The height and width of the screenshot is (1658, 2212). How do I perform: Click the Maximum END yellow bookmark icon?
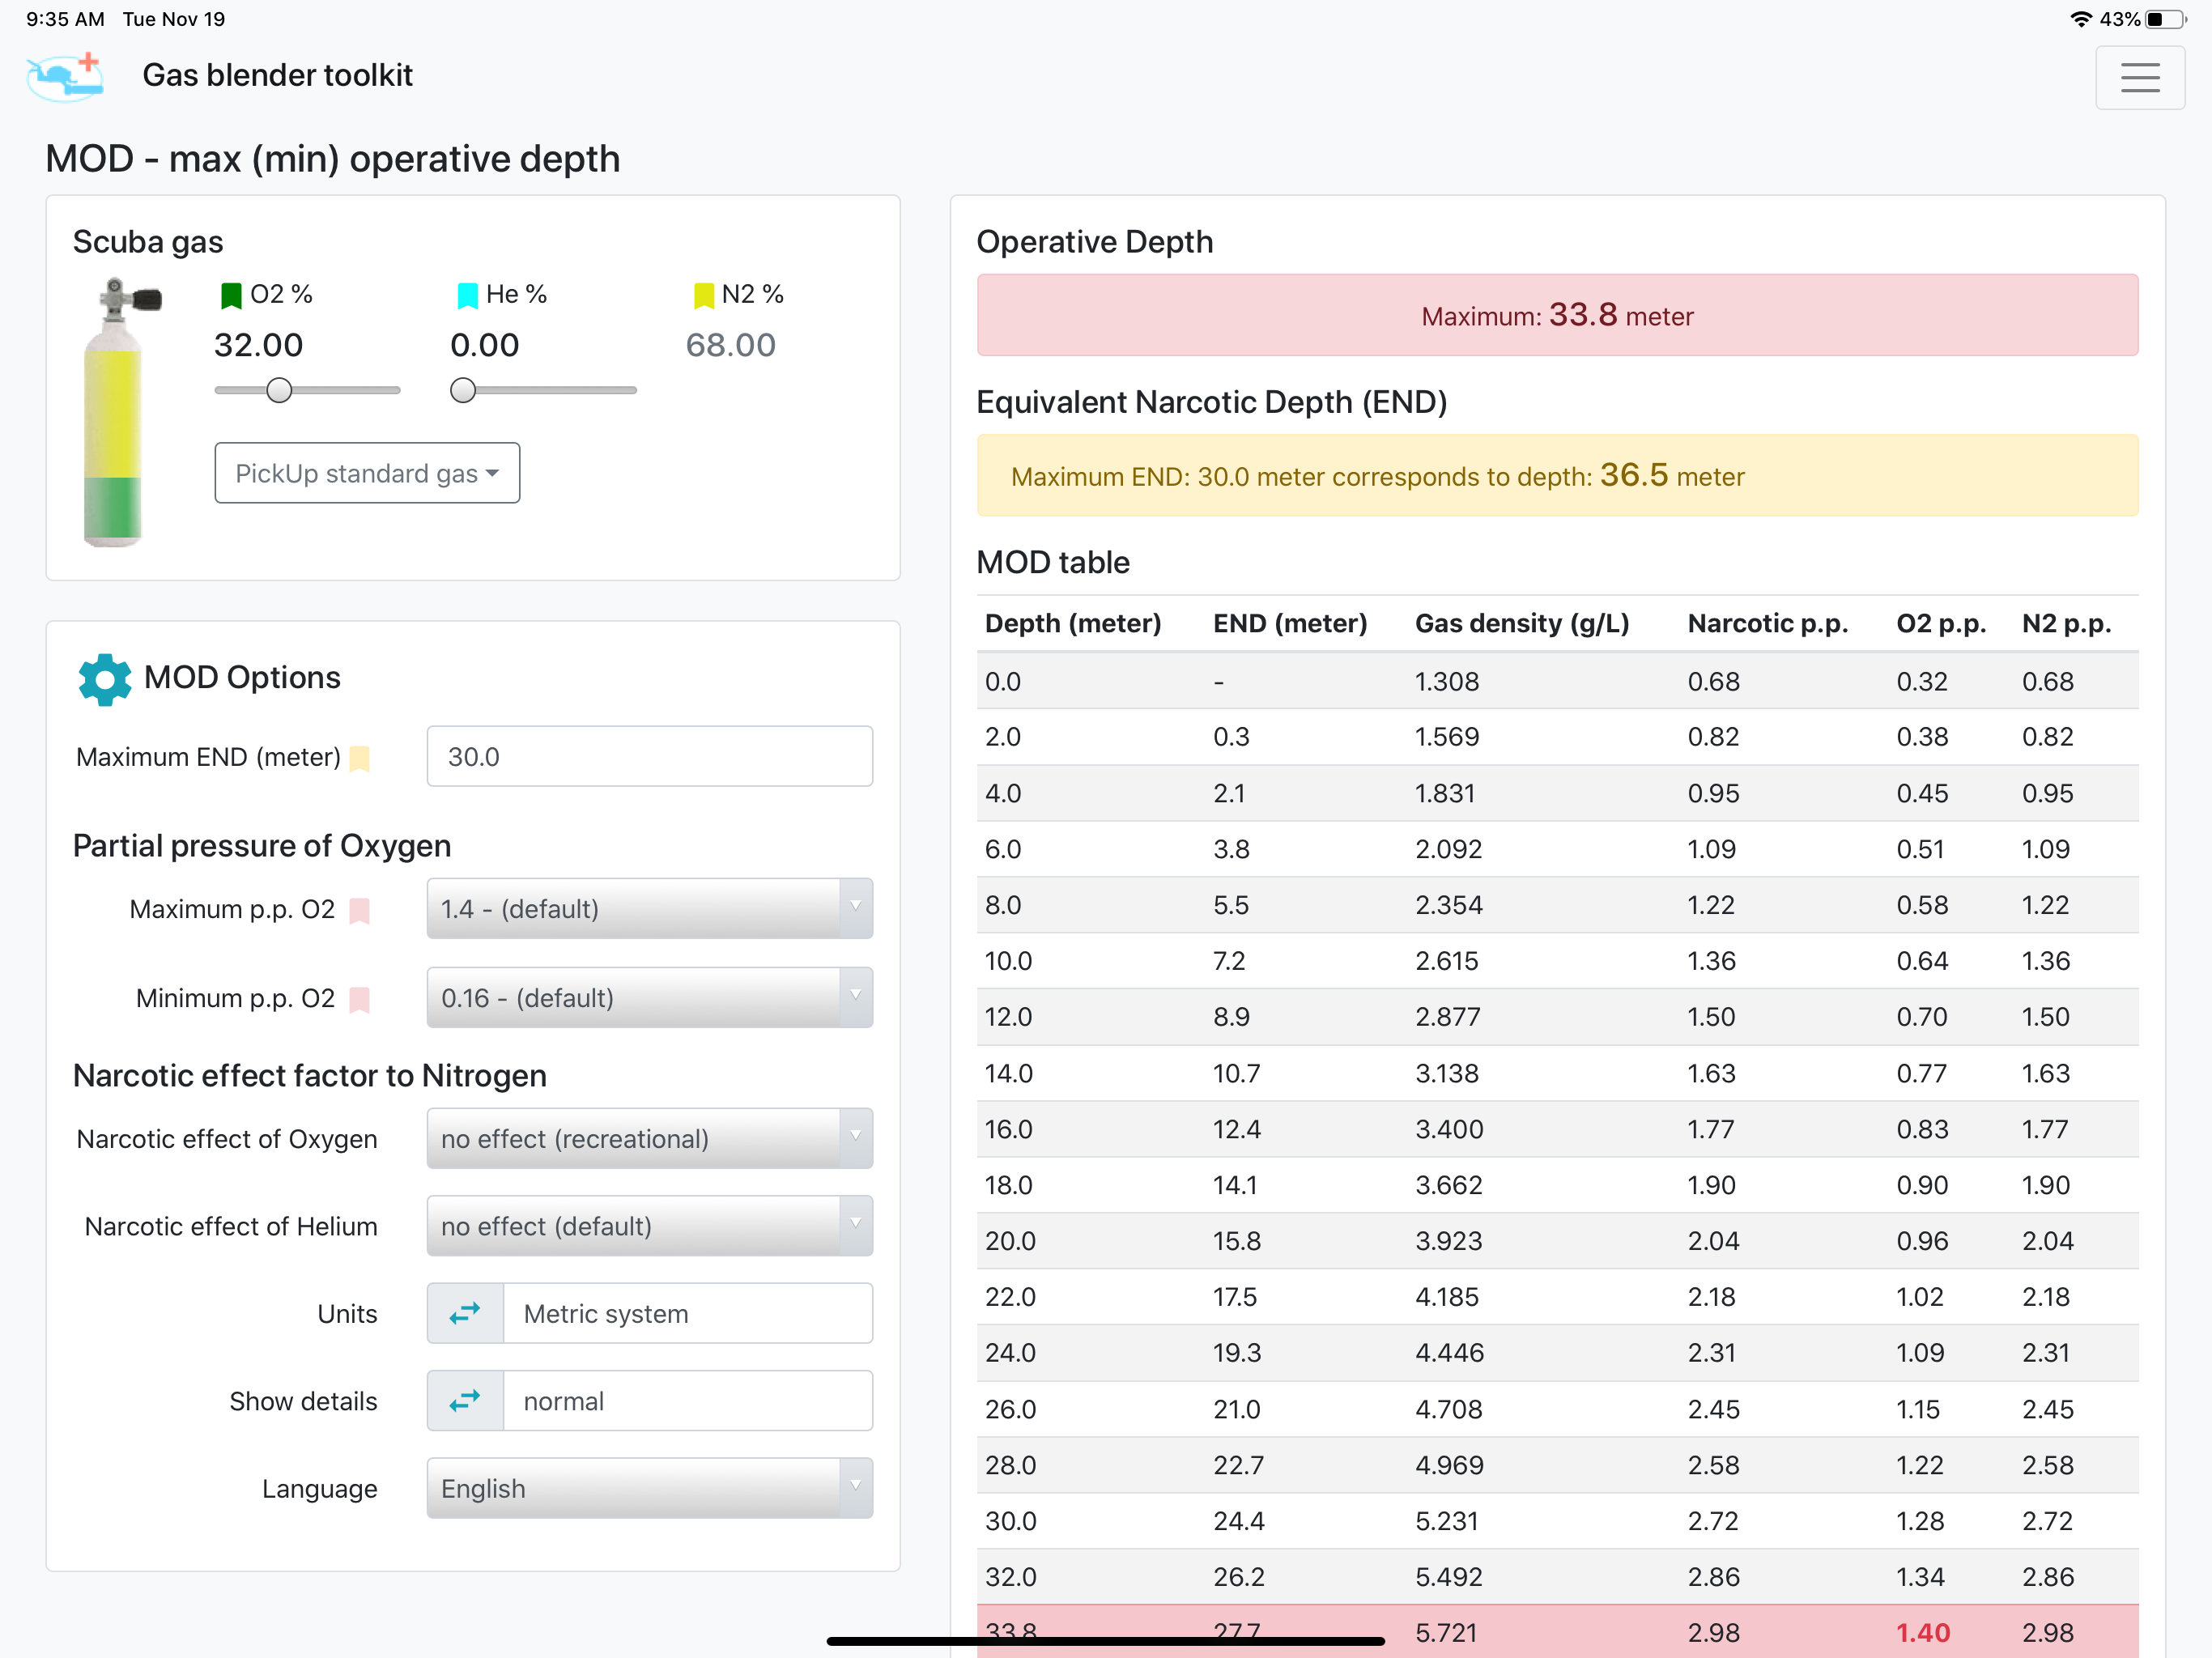[360, 758]
